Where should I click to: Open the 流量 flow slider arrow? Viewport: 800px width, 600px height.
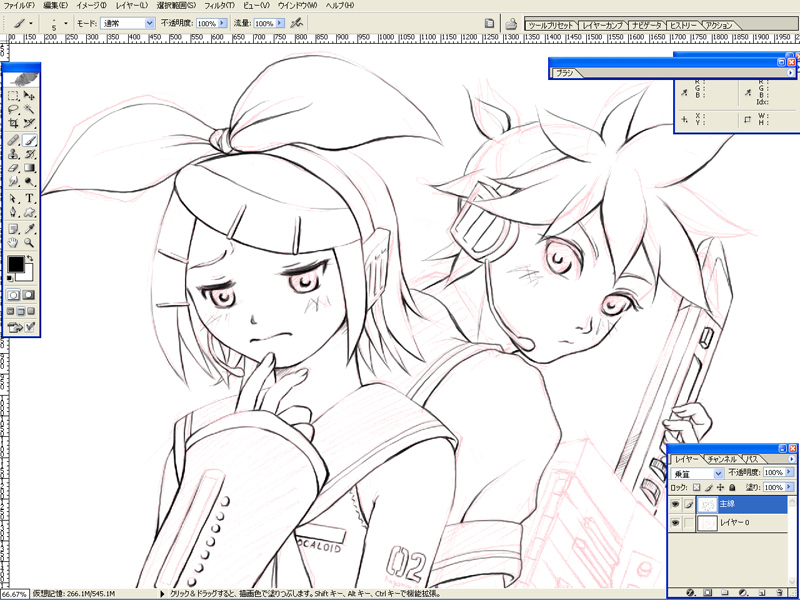pyautogui.click(x=280, y=23)
